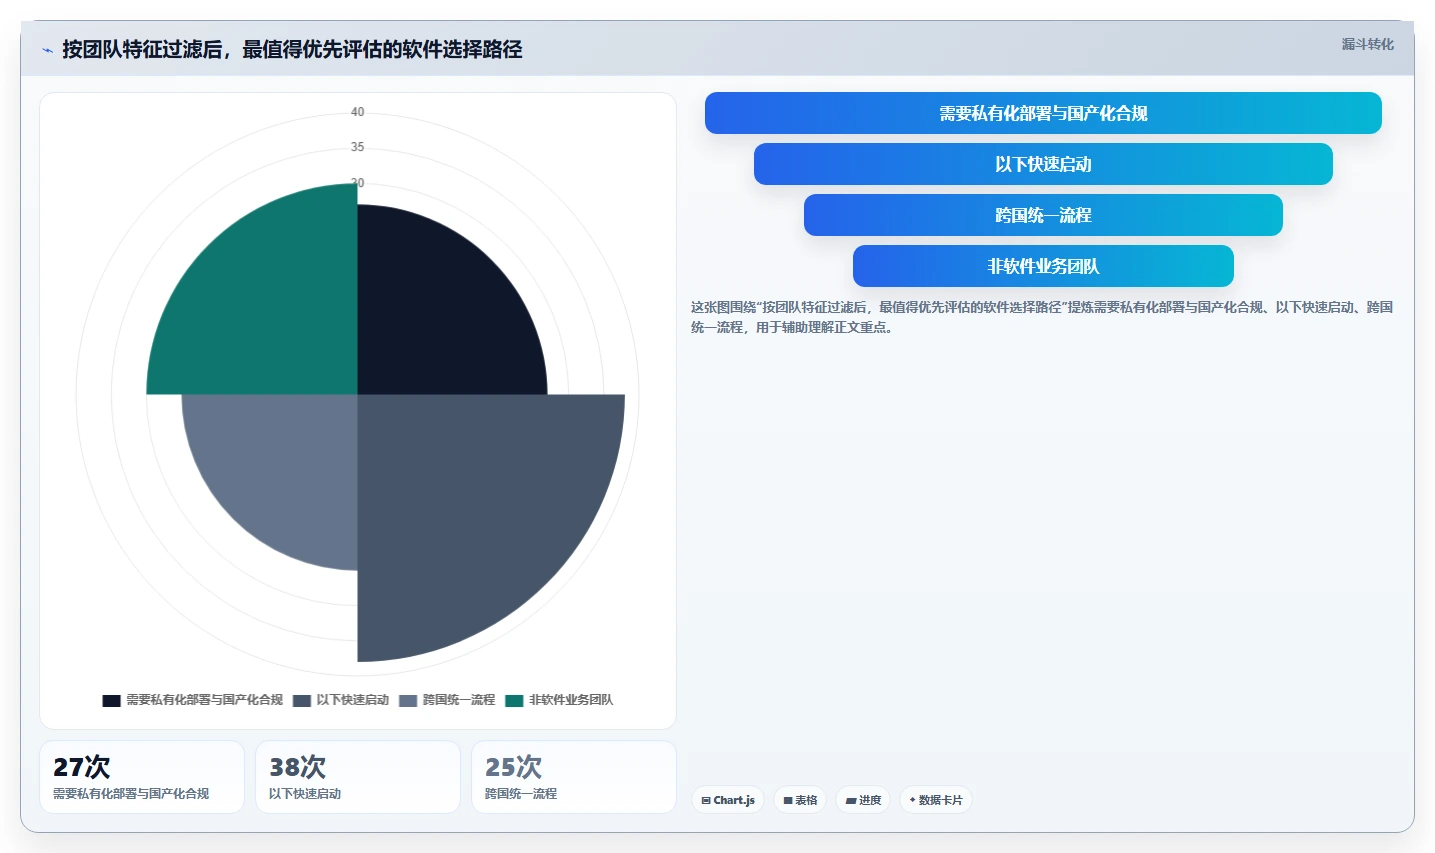
Task: Click the axis label 35
Action: coord(358,147)
